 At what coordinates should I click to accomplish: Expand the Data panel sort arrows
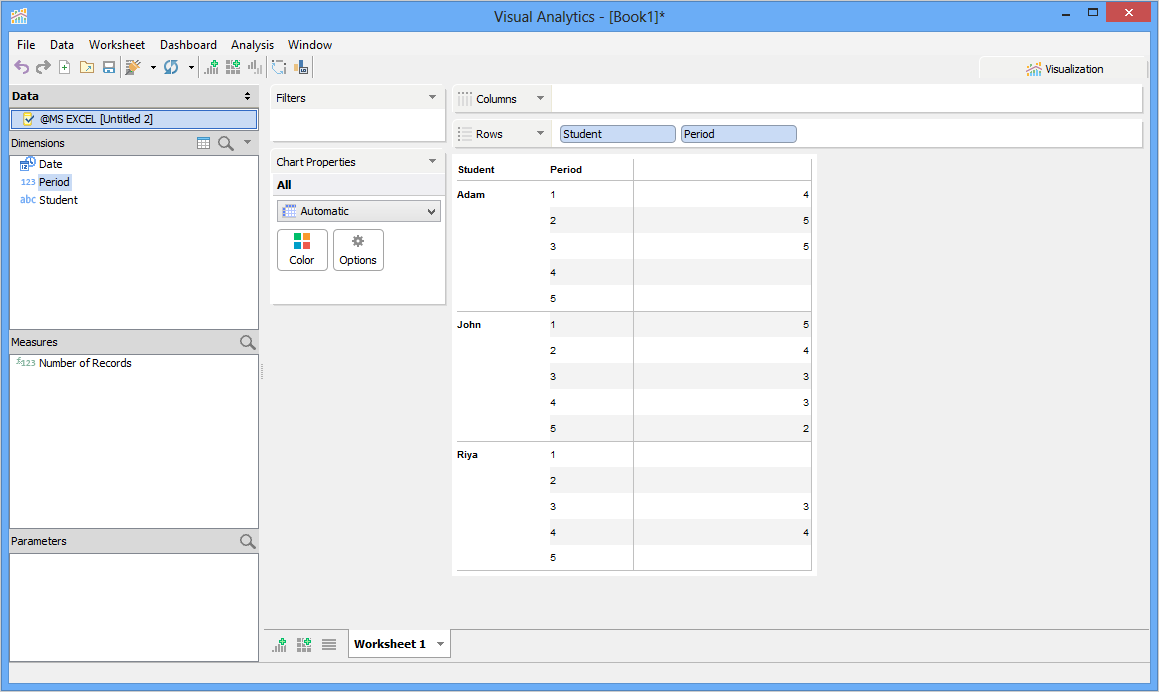point(247,96)
